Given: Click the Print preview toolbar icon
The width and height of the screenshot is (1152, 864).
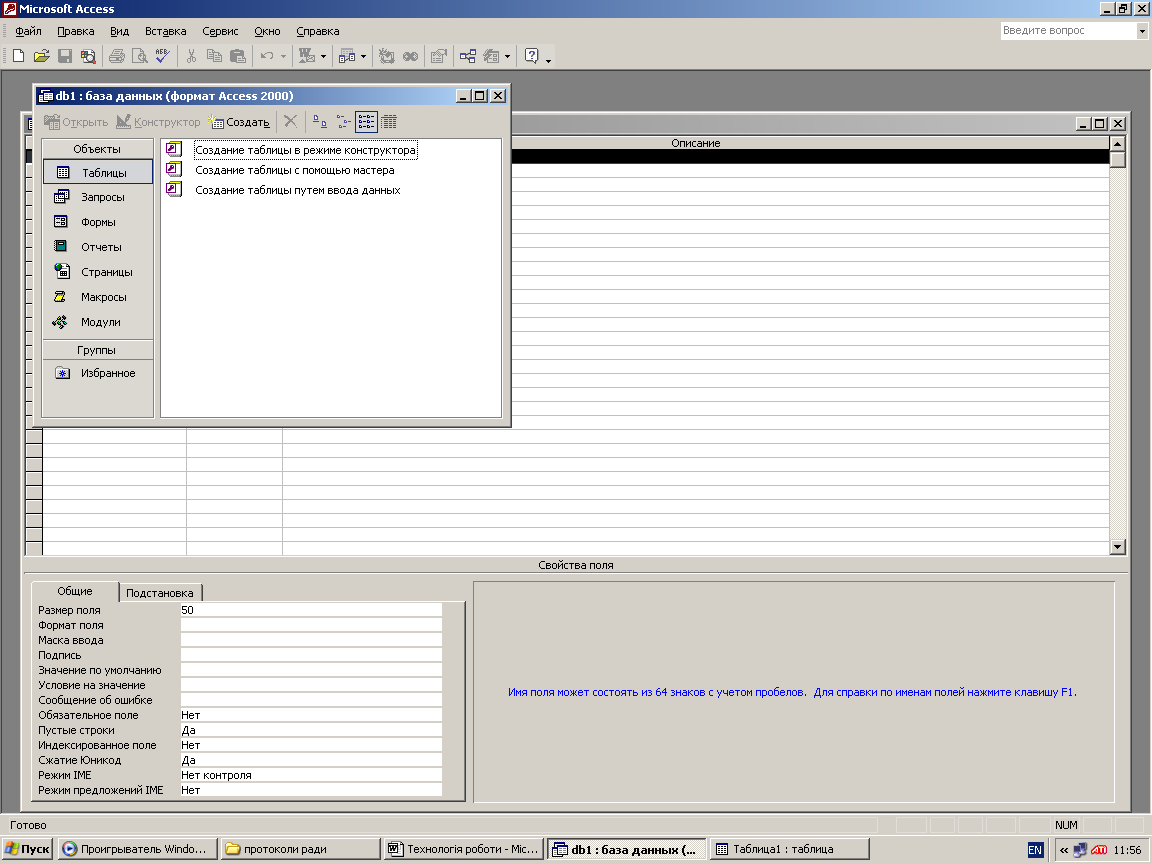Looking at the screenshot, I should click(139, 56).
